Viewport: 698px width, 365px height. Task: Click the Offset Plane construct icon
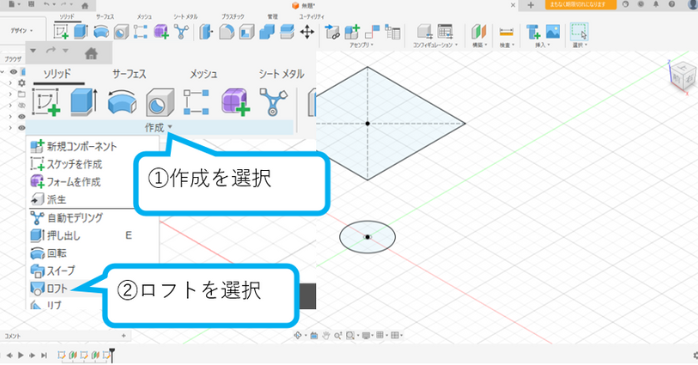click(479, 32)
